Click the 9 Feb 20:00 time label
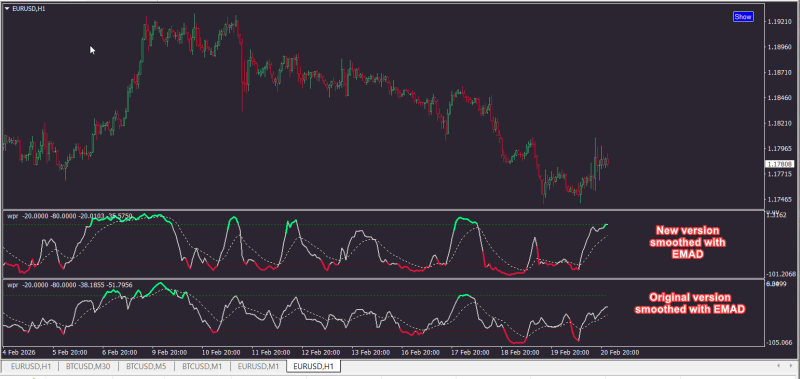 (170, 352)
